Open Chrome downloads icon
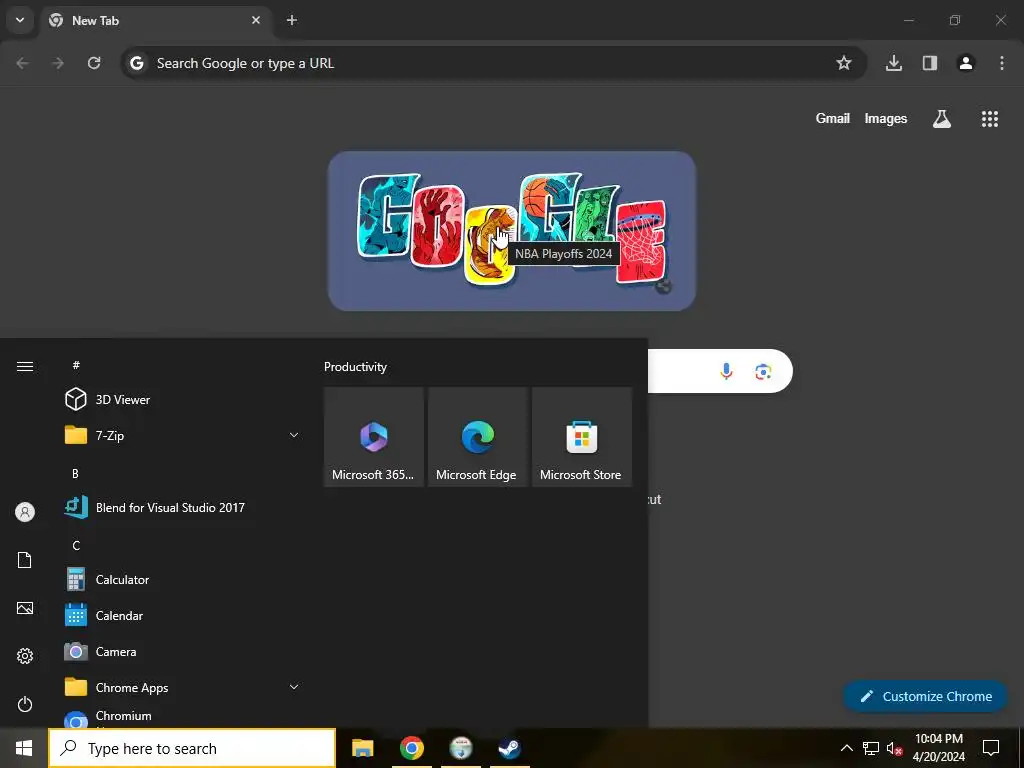The image size is (1024, 768). [x=894, y=63]
